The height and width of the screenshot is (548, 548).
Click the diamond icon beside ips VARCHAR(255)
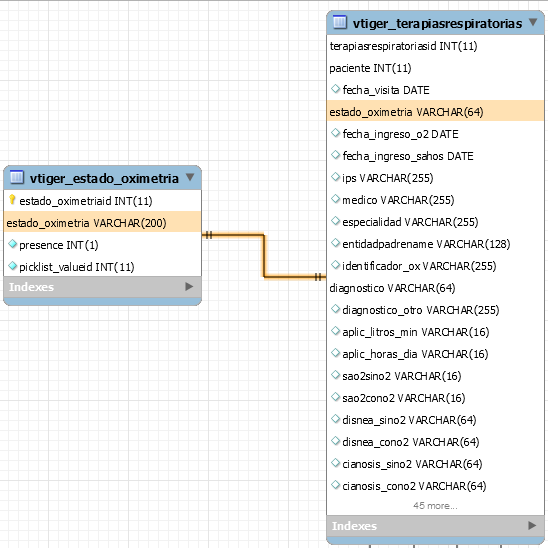336,177
